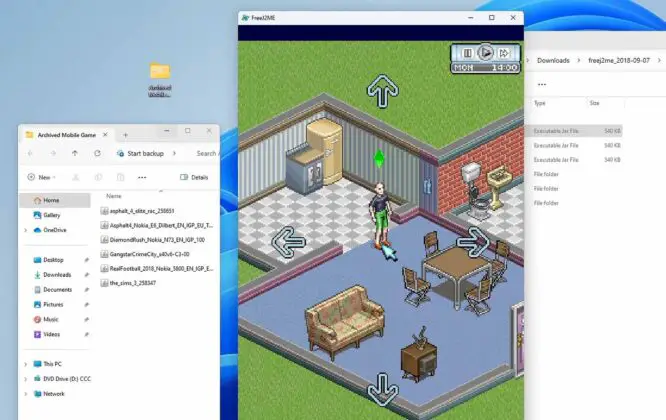
Task: Select file GangstarCrimeCity_s40v6-C3-00
Action: tap(145, 254)
